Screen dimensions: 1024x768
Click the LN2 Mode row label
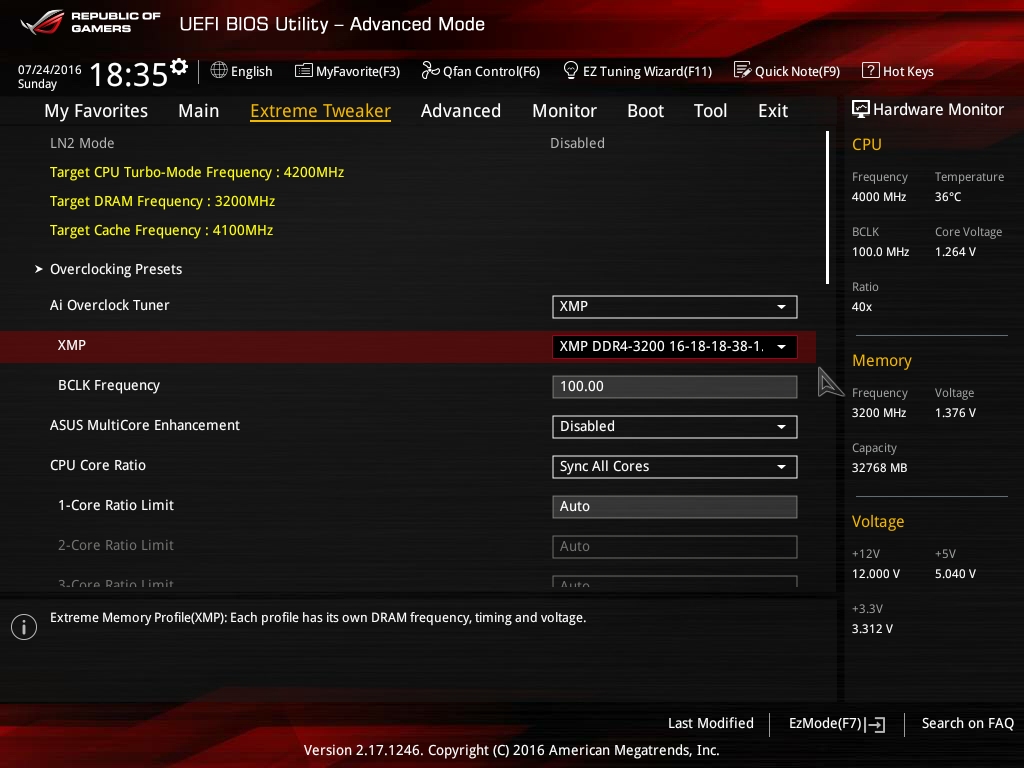82,143
